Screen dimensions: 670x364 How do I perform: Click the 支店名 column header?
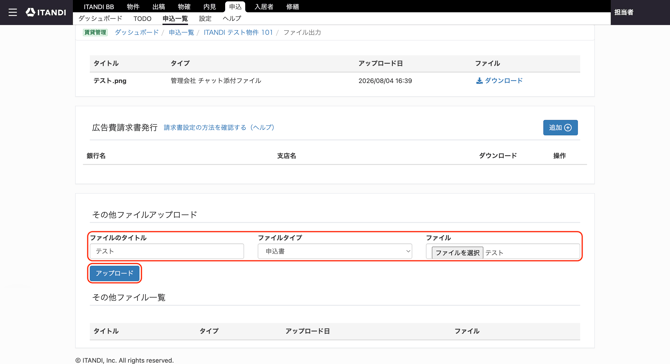tap(286, 156)
